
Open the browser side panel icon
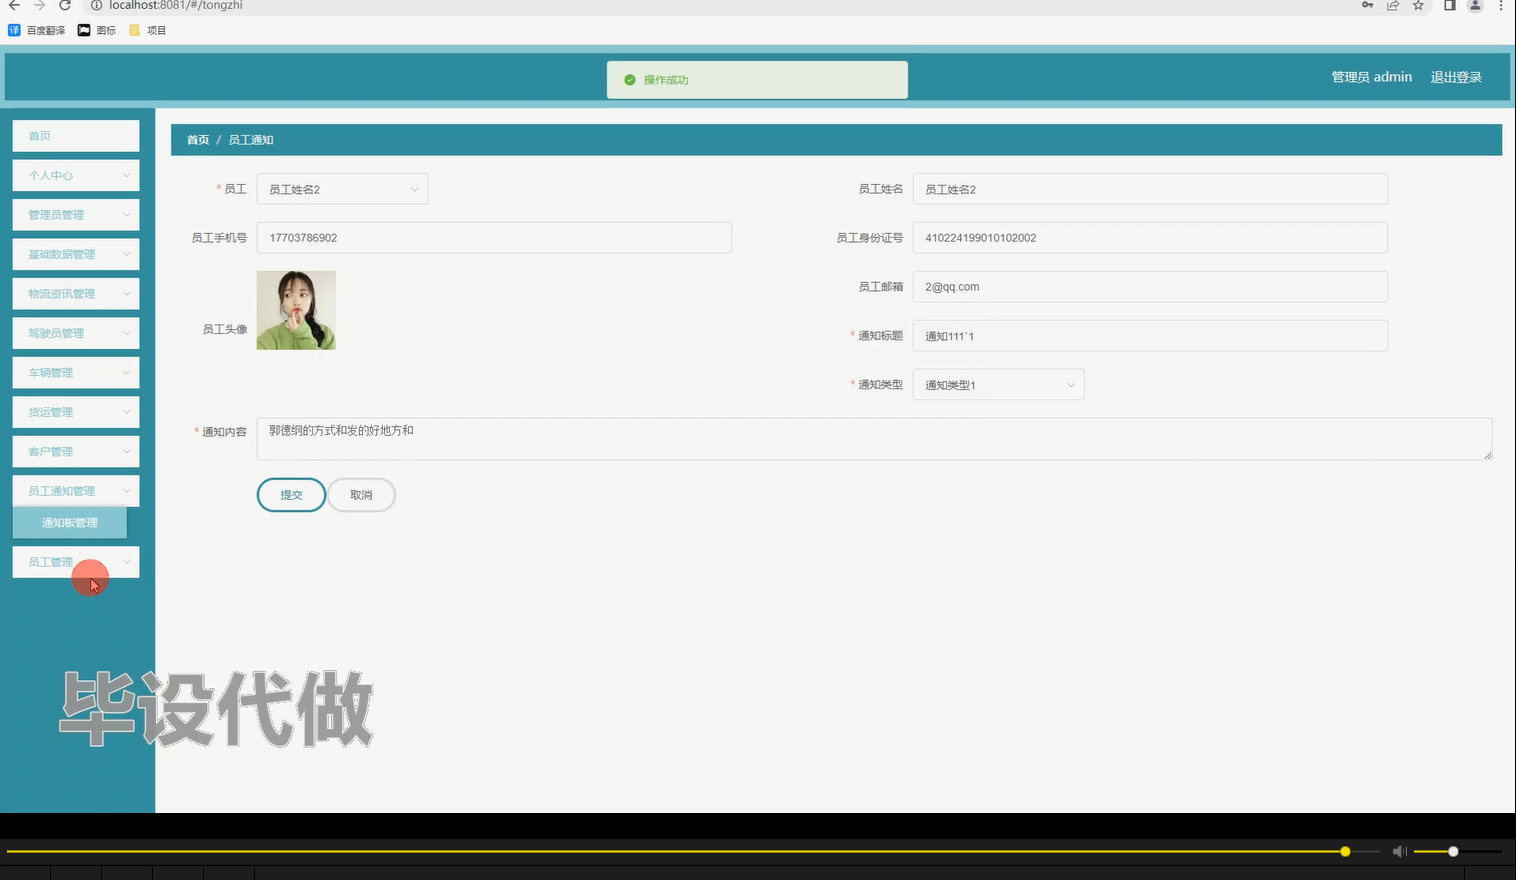pyautogui.click(x=1449, y=5)
